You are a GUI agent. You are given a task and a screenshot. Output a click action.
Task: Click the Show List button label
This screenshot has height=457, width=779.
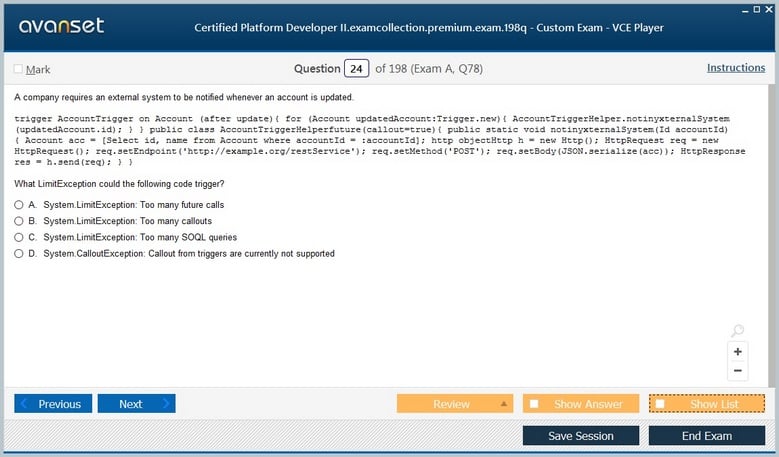click(714, 404)
